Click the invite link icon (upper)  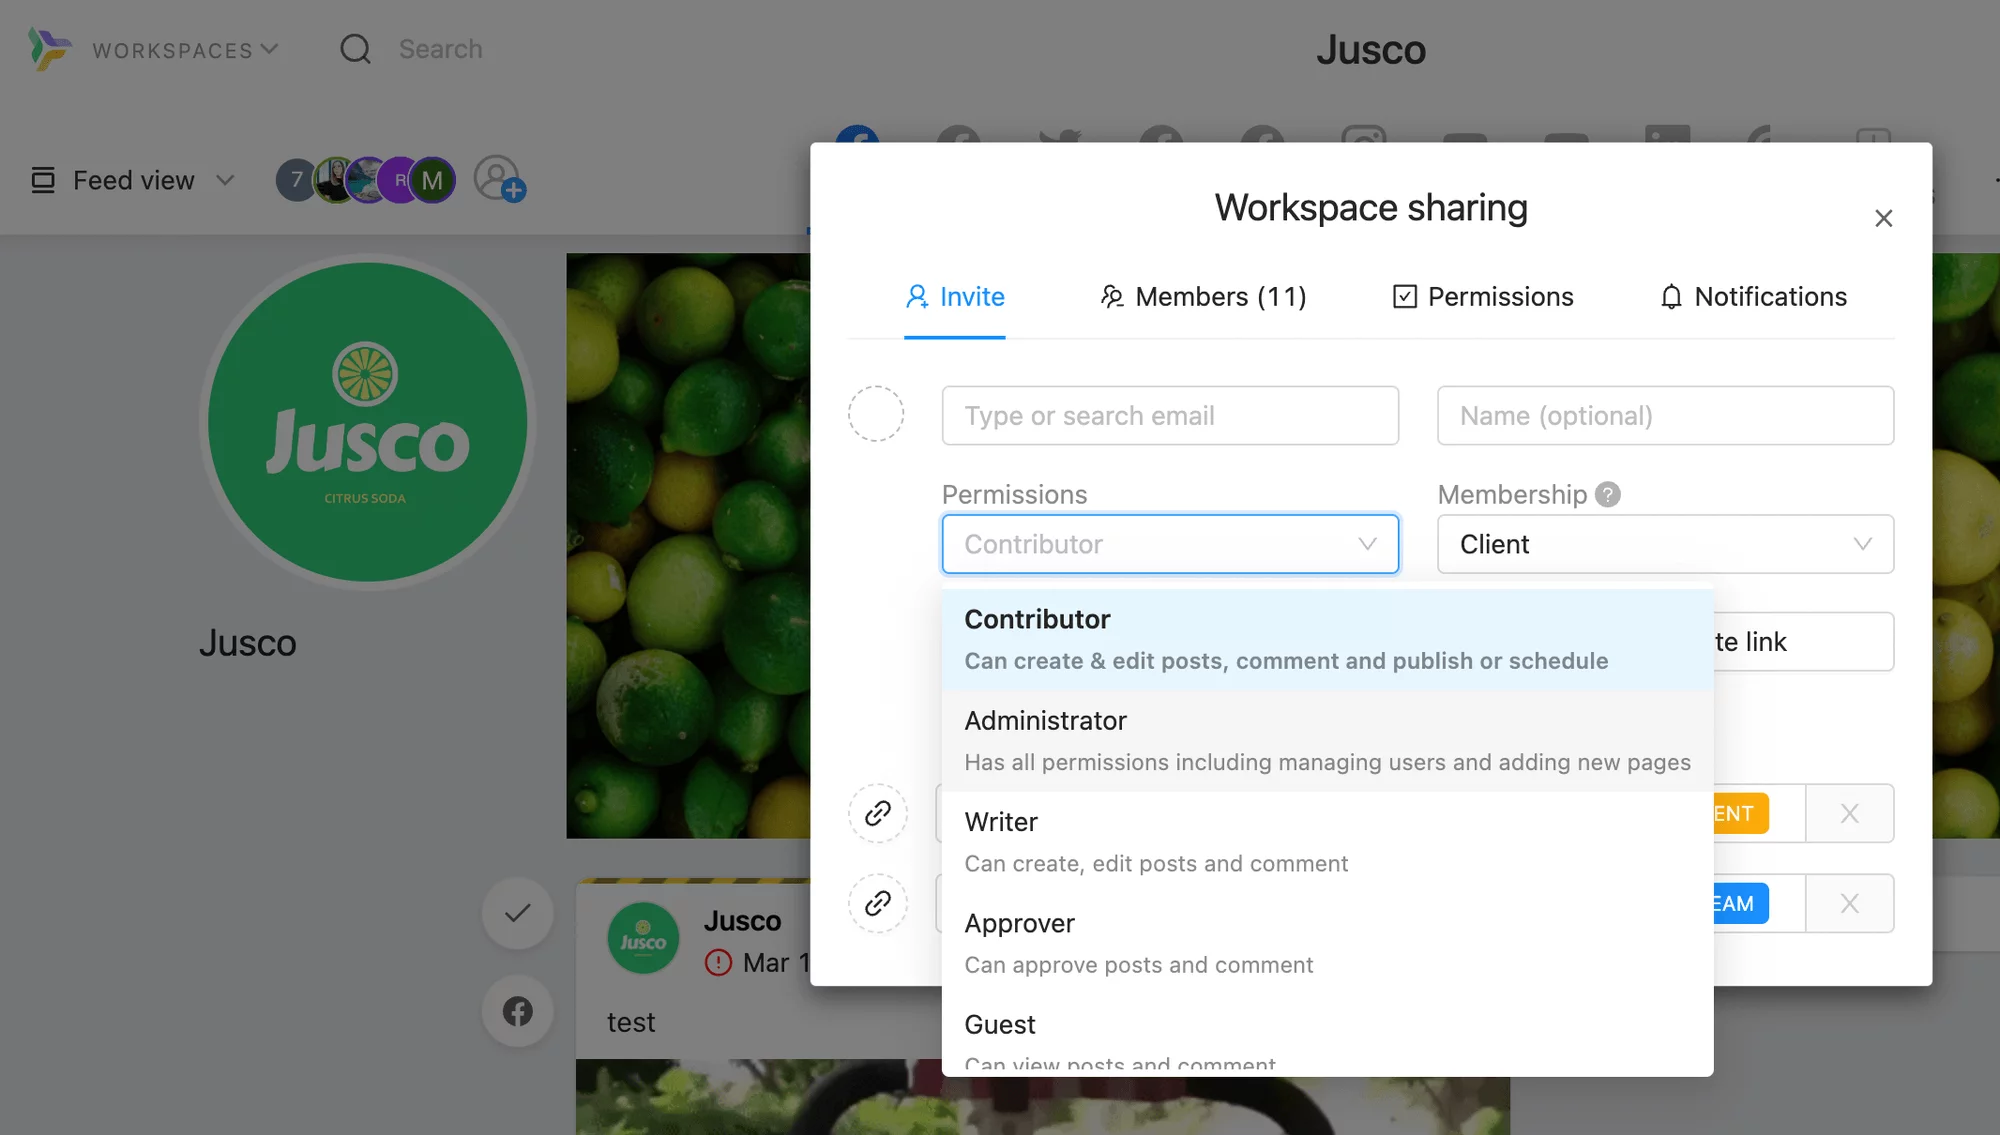coord(878,812)
